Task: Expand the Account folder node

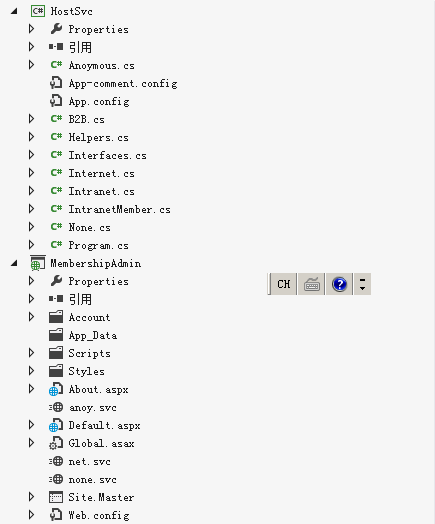Action: (x=31, y=317)
